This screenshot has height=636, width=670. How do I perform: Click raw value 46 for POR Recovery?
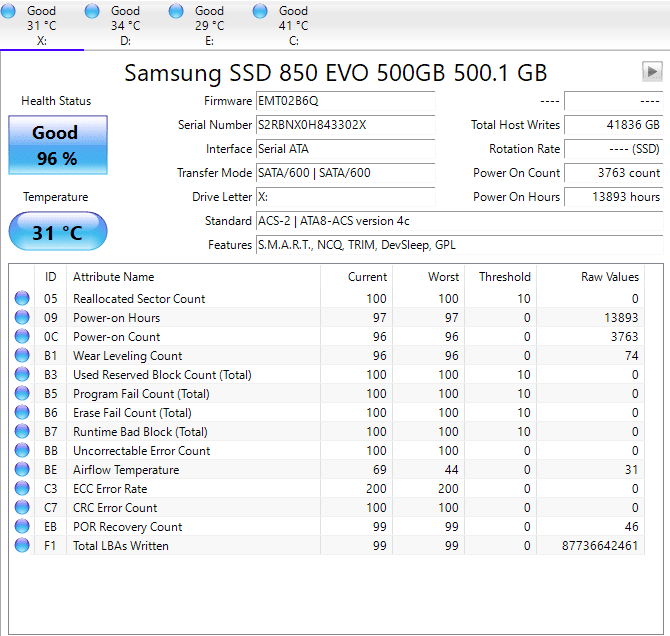632,527
